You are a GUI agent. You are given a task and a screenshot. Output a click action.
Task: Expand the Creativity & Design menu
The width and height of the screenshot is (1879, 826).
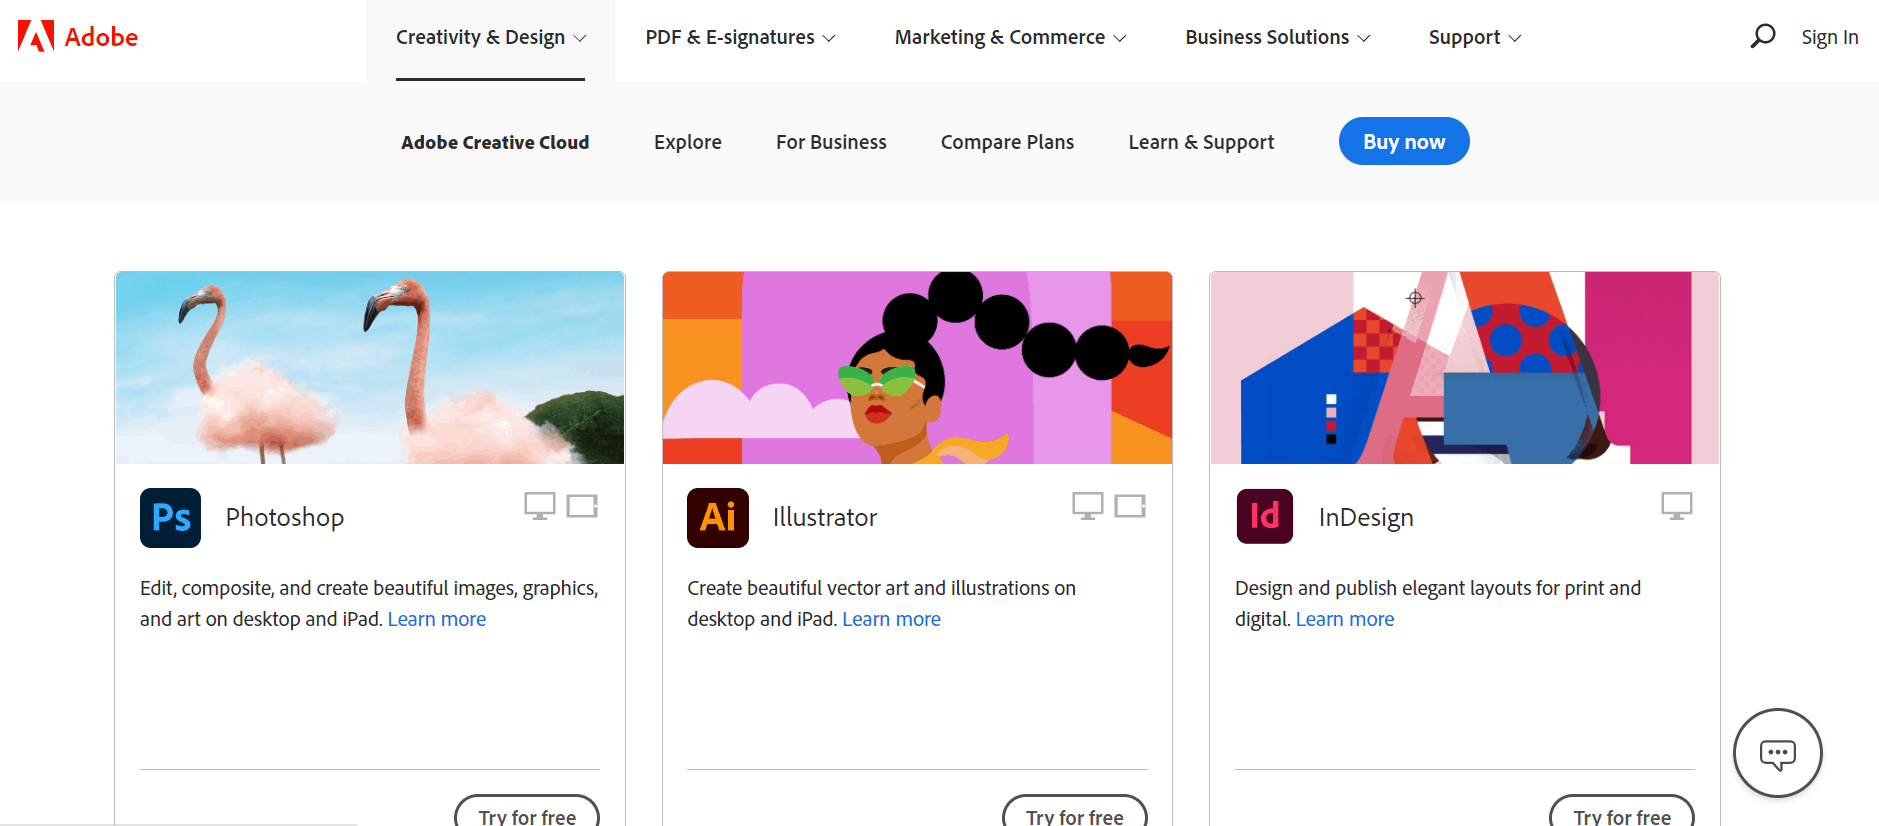pyautogui.click(x=490, y=38)
